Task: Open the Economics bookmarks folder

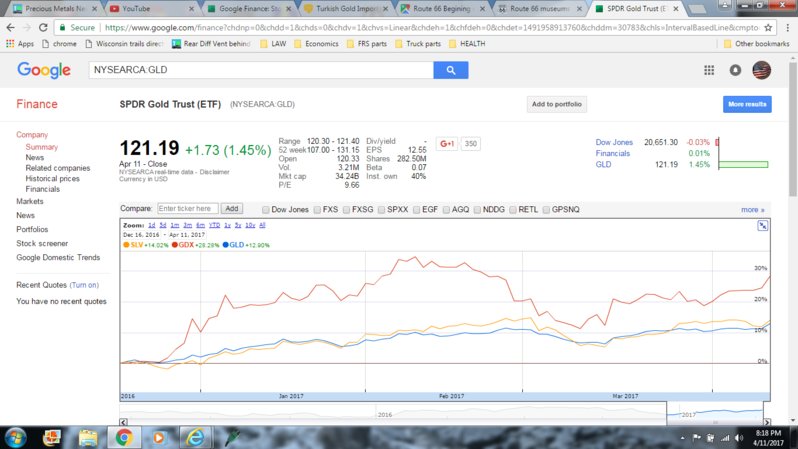Action: click(316, 44)
